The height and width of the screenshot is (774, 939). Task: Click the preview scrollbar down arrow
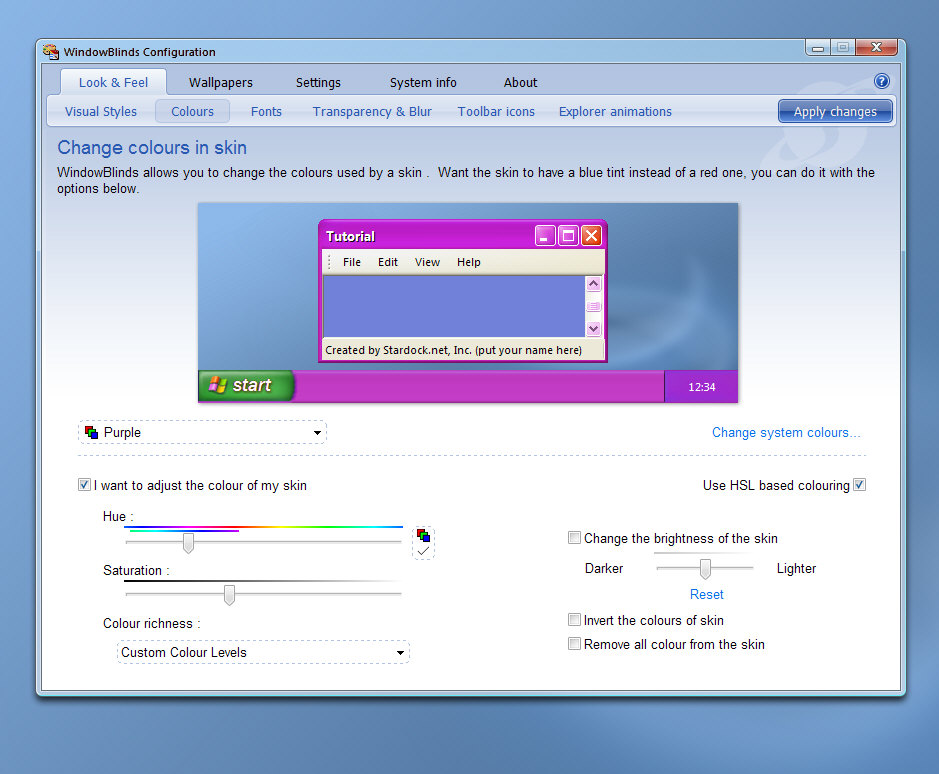[x=593, y=328]
